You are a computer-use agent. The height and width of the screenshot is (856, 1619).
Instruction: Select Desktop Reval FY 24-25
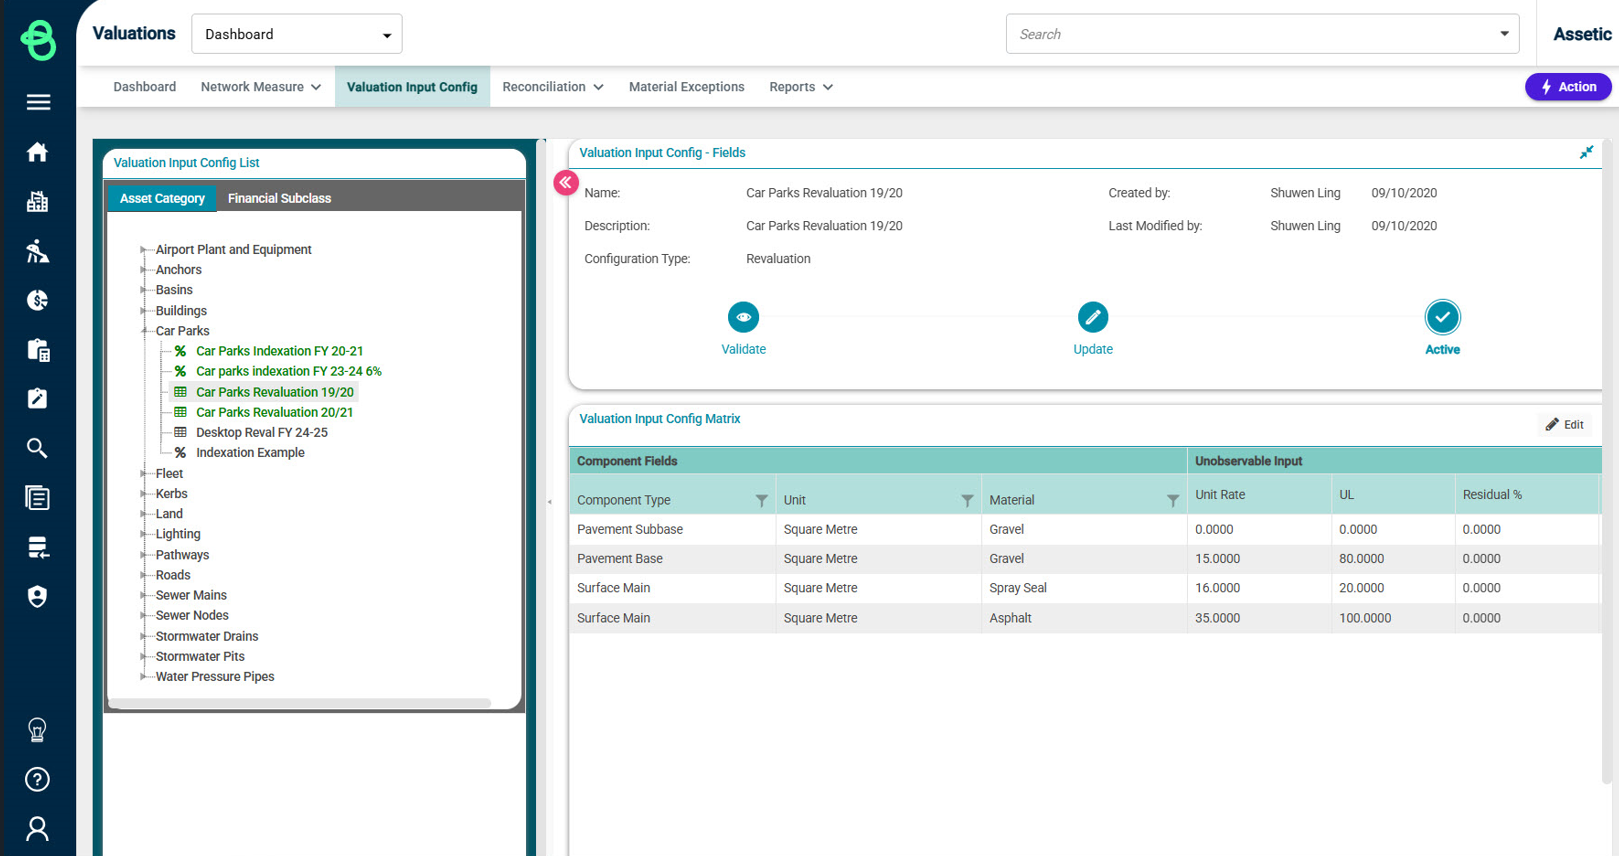click(262, 432)
